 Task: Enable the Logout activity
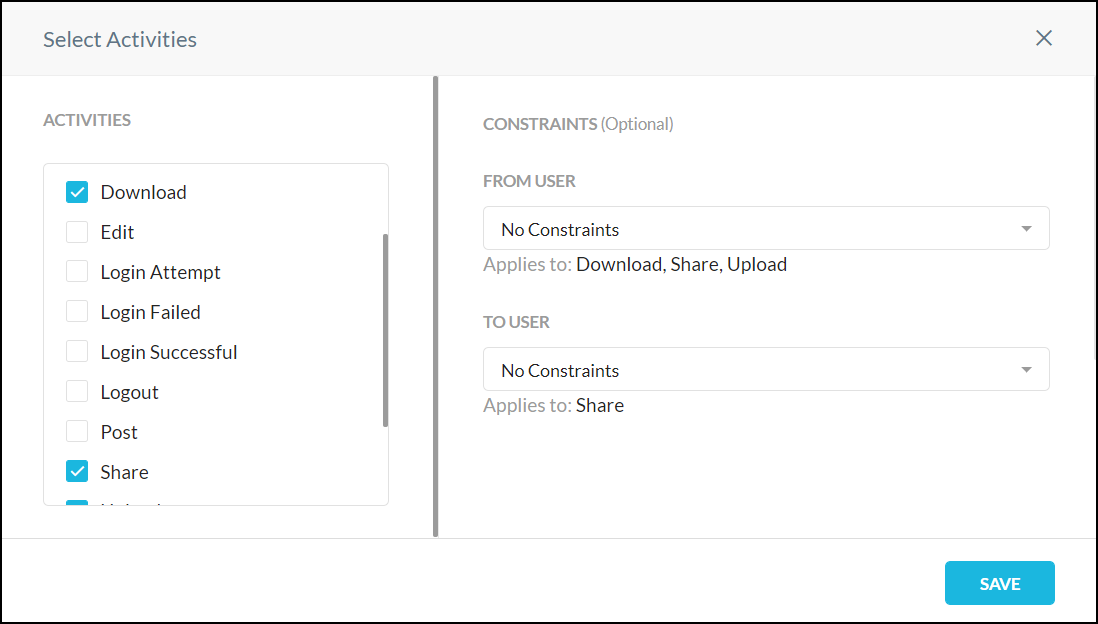point(77,391)
